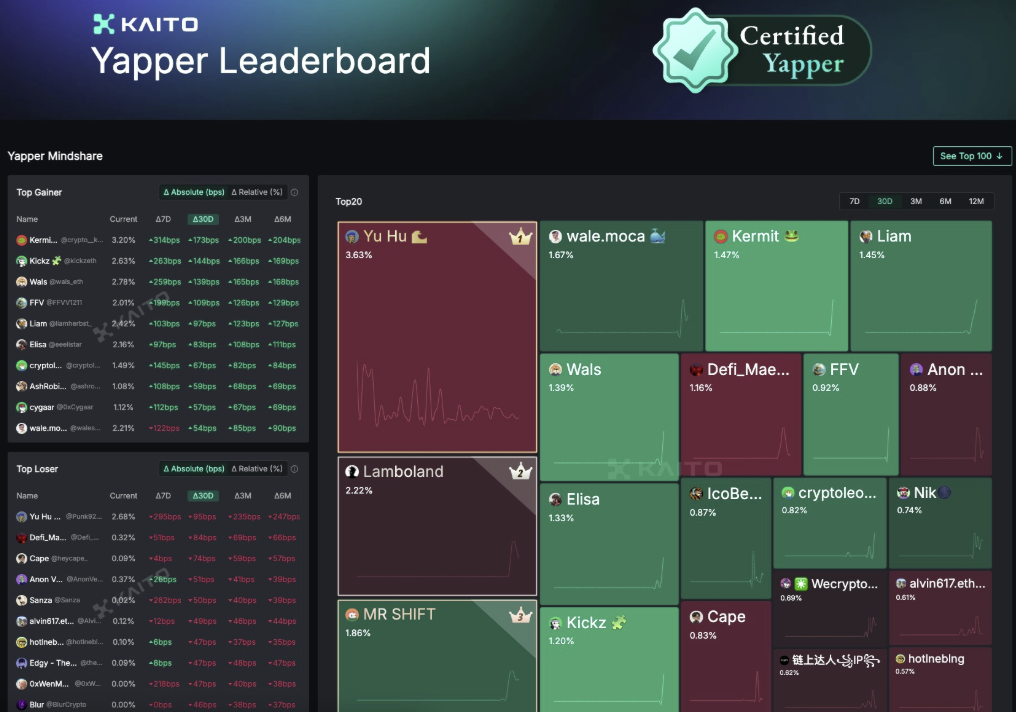Click the Blur row name in Top Loser
This screenshot has width=1016, height=712.
(x=37, y=705)
